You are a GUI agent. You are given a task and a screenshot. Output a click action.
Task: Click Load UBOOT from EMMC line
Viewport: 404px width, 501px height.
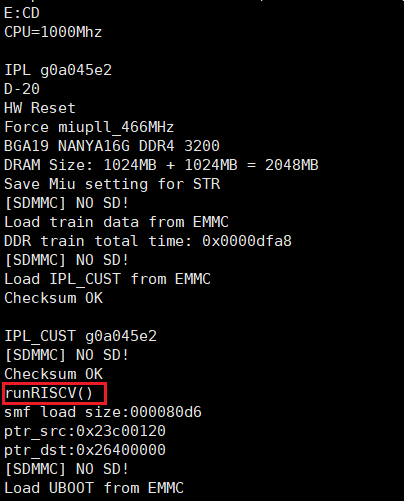pos(94,488)
